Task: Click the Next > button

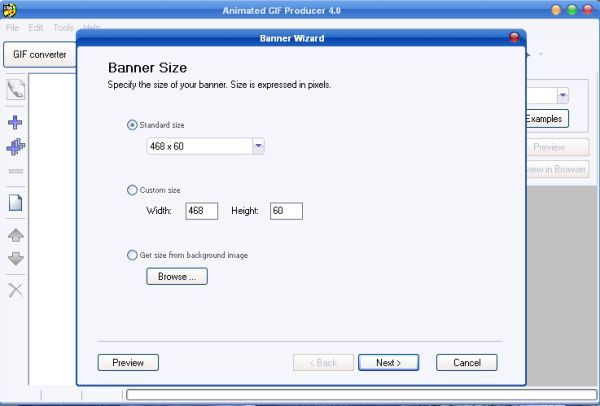Action: (388, 362)
